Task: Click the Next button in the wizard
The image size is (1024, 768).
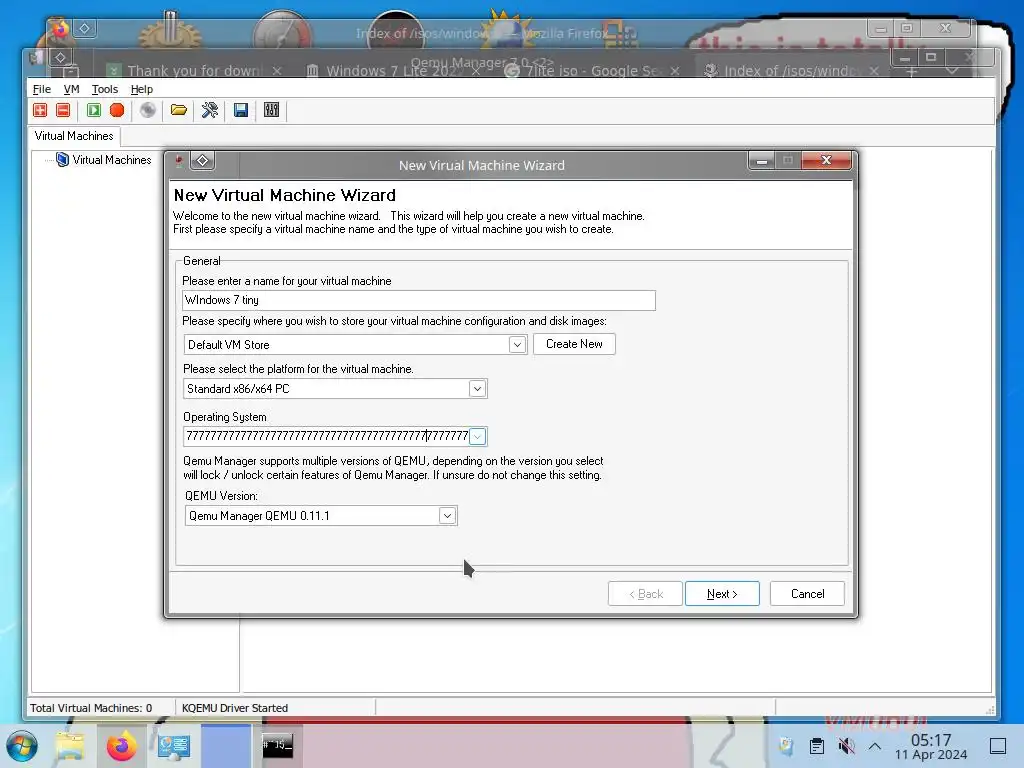Action: [x=722, y=594]
